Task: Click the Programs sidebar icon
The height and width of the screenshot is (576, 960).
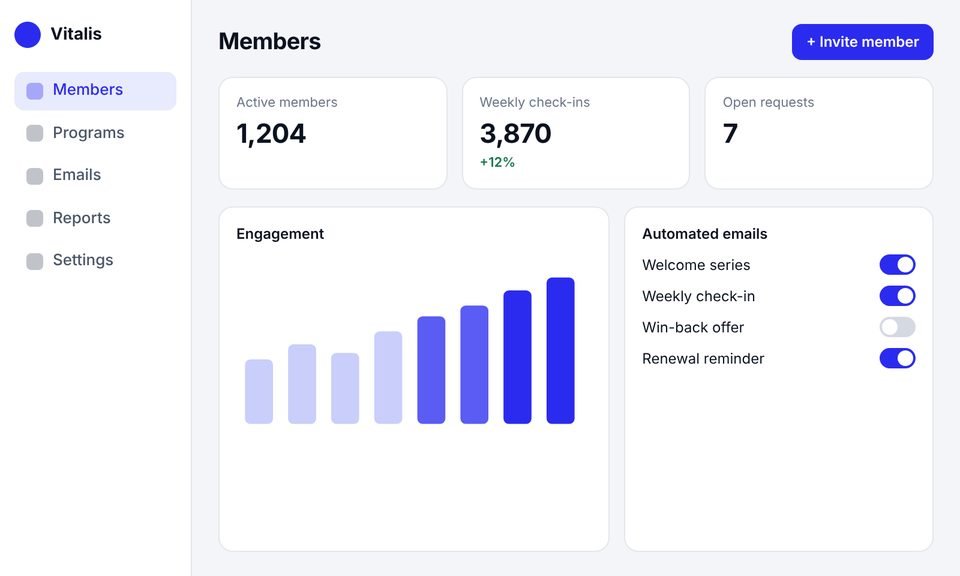Action: [x=35, y=133]
